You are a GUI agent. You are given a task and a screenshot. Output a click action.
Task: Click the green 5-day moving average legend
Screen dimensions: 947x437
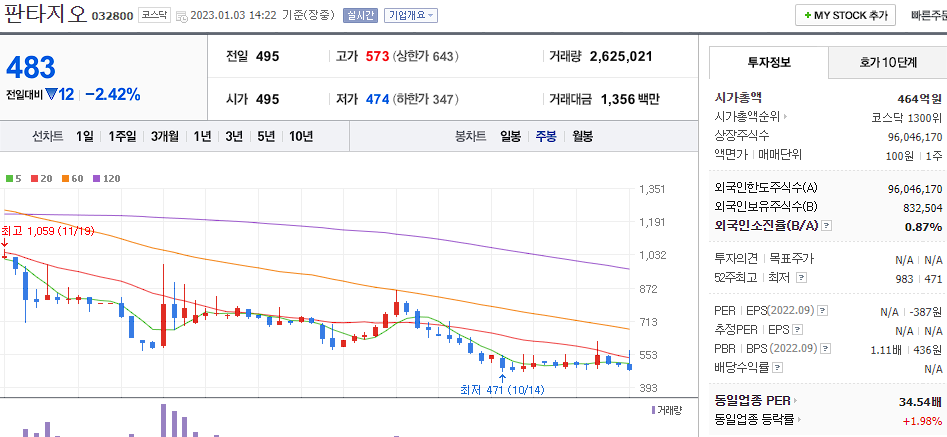click(x=13, y=179)
